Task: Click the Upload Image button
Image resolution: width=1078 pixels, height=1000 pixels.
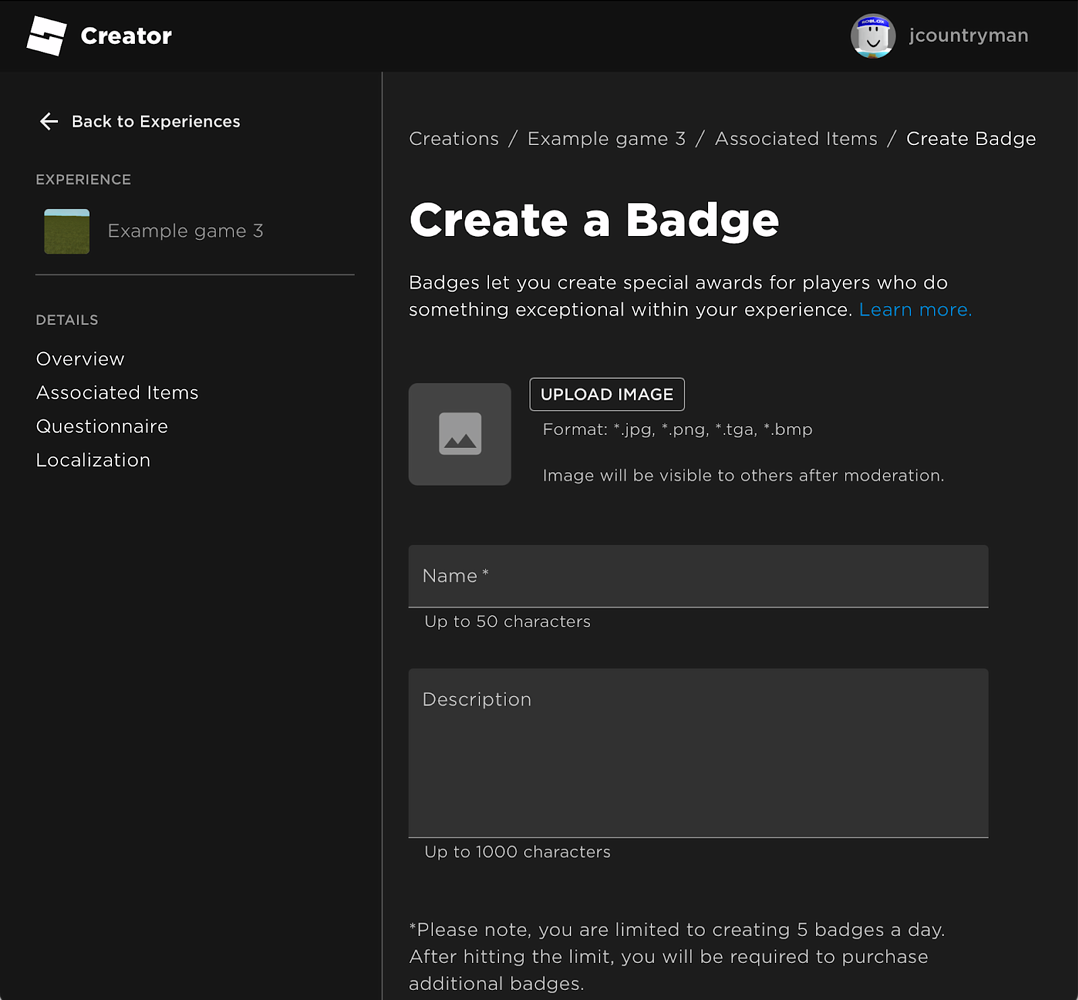Action: (606, 394)
